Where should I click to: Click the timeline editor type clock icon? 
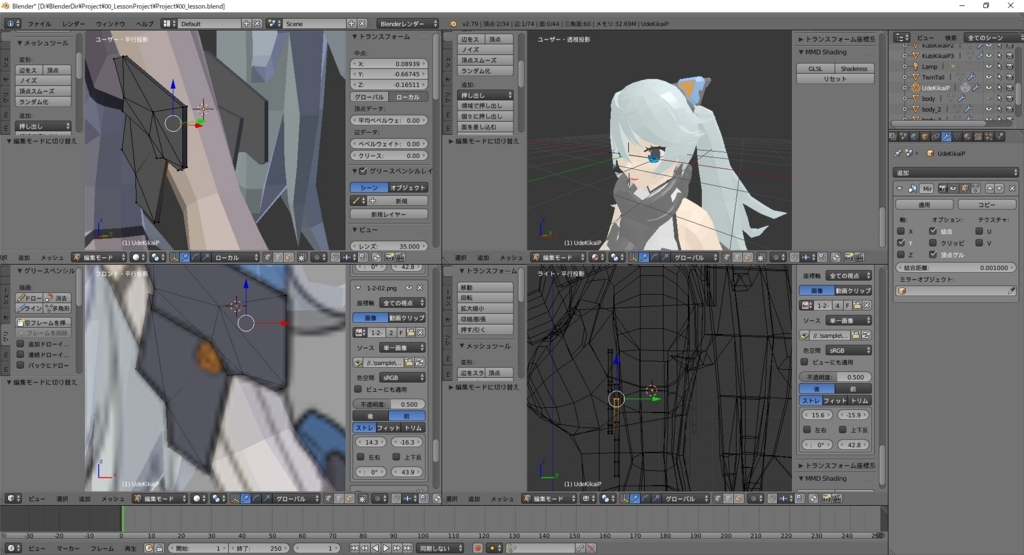[x=14, y=548]
